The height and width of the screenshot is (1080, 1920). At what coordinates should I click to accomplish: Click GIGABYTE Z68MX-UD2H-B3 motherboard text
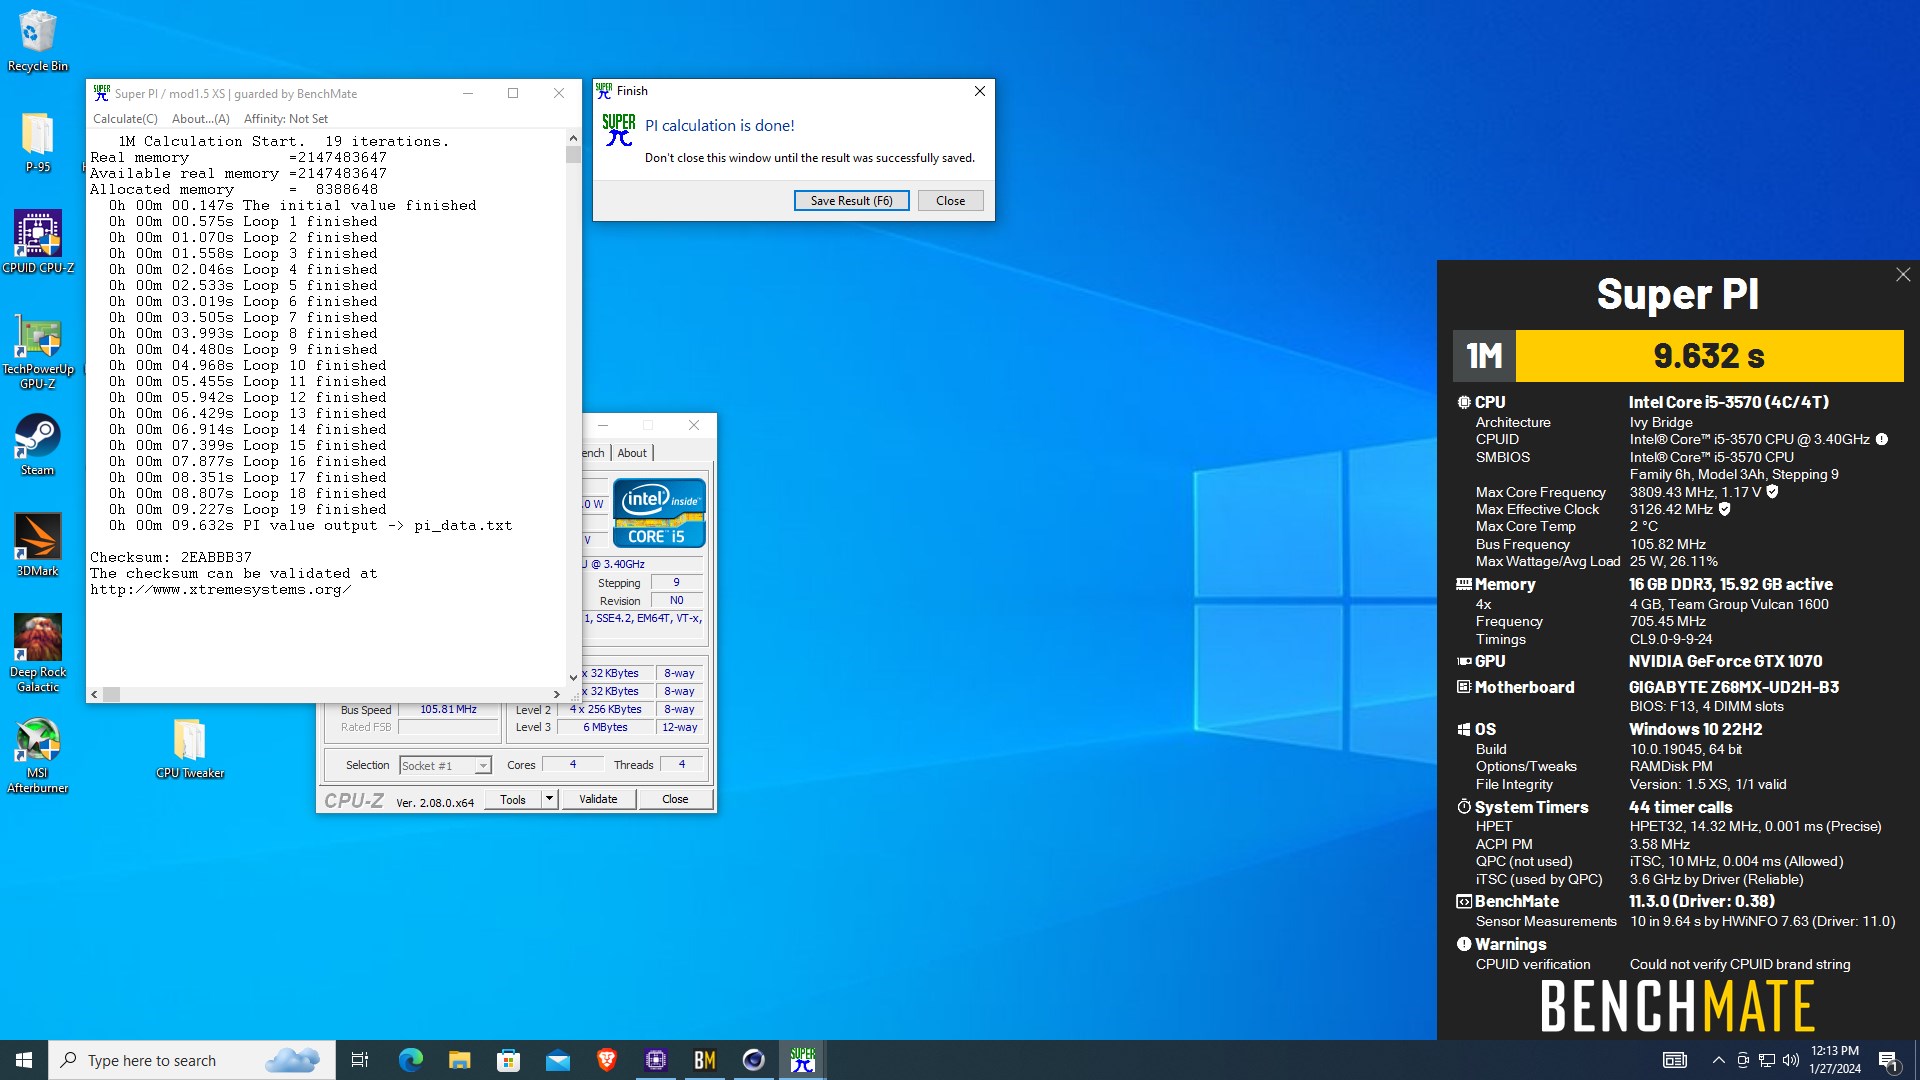click(x=1733, y=688)
